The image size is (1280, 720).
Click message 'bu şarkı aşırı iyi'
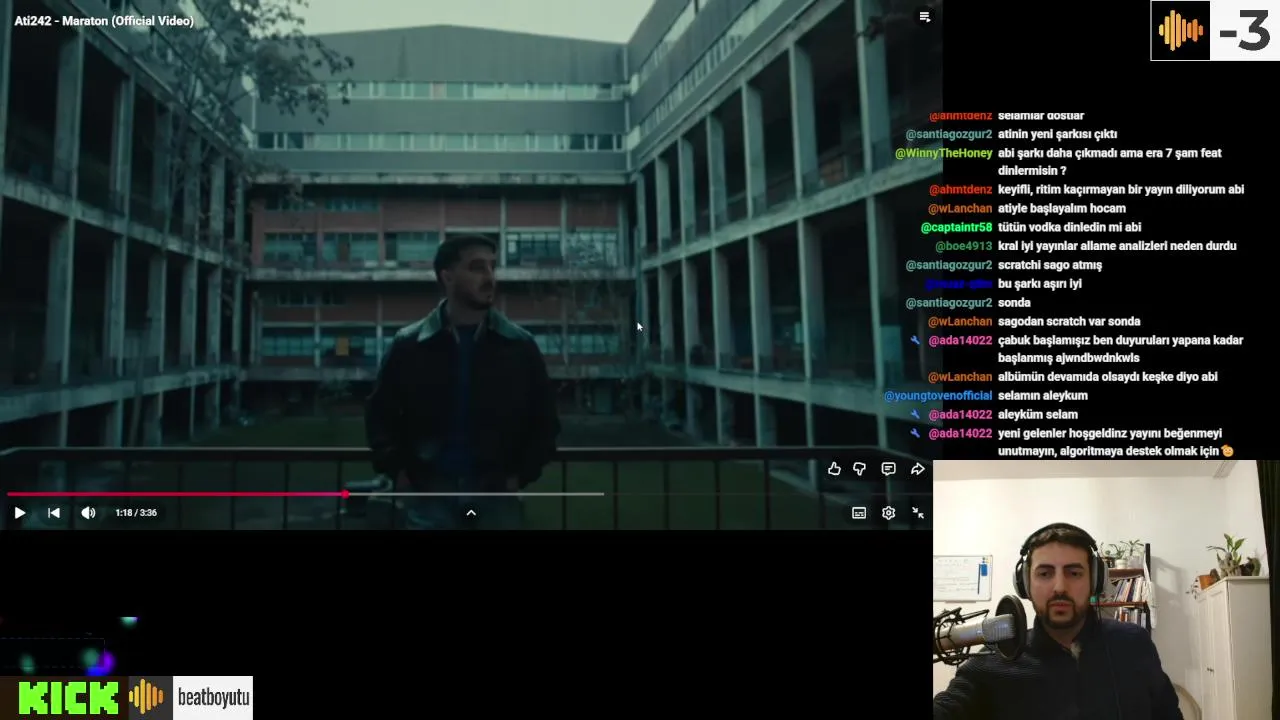(1040, 284)
